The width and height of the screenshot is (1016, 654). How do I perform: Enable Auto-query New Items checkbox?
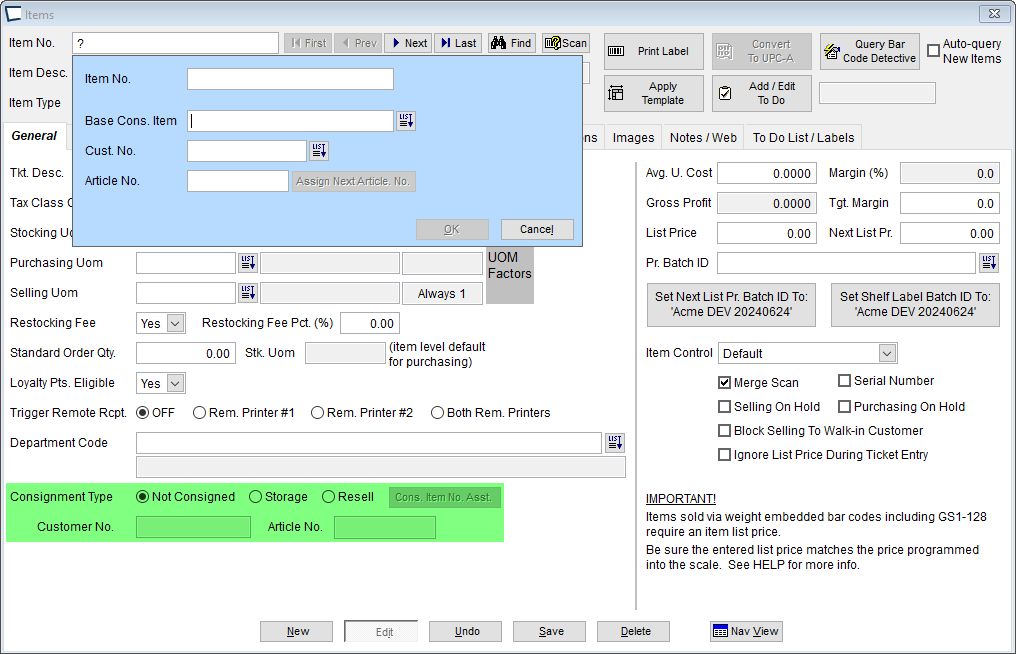[x=933, y=51]
